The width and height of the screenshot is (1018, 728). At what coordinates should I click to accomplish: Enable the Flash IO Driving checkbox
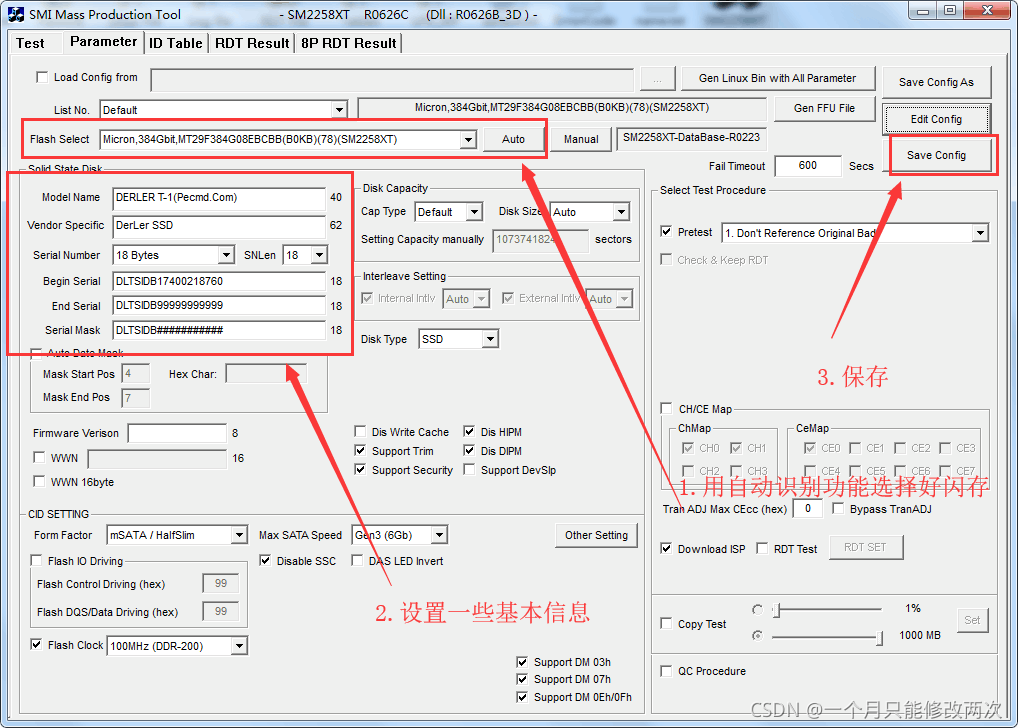coord(36,560)
